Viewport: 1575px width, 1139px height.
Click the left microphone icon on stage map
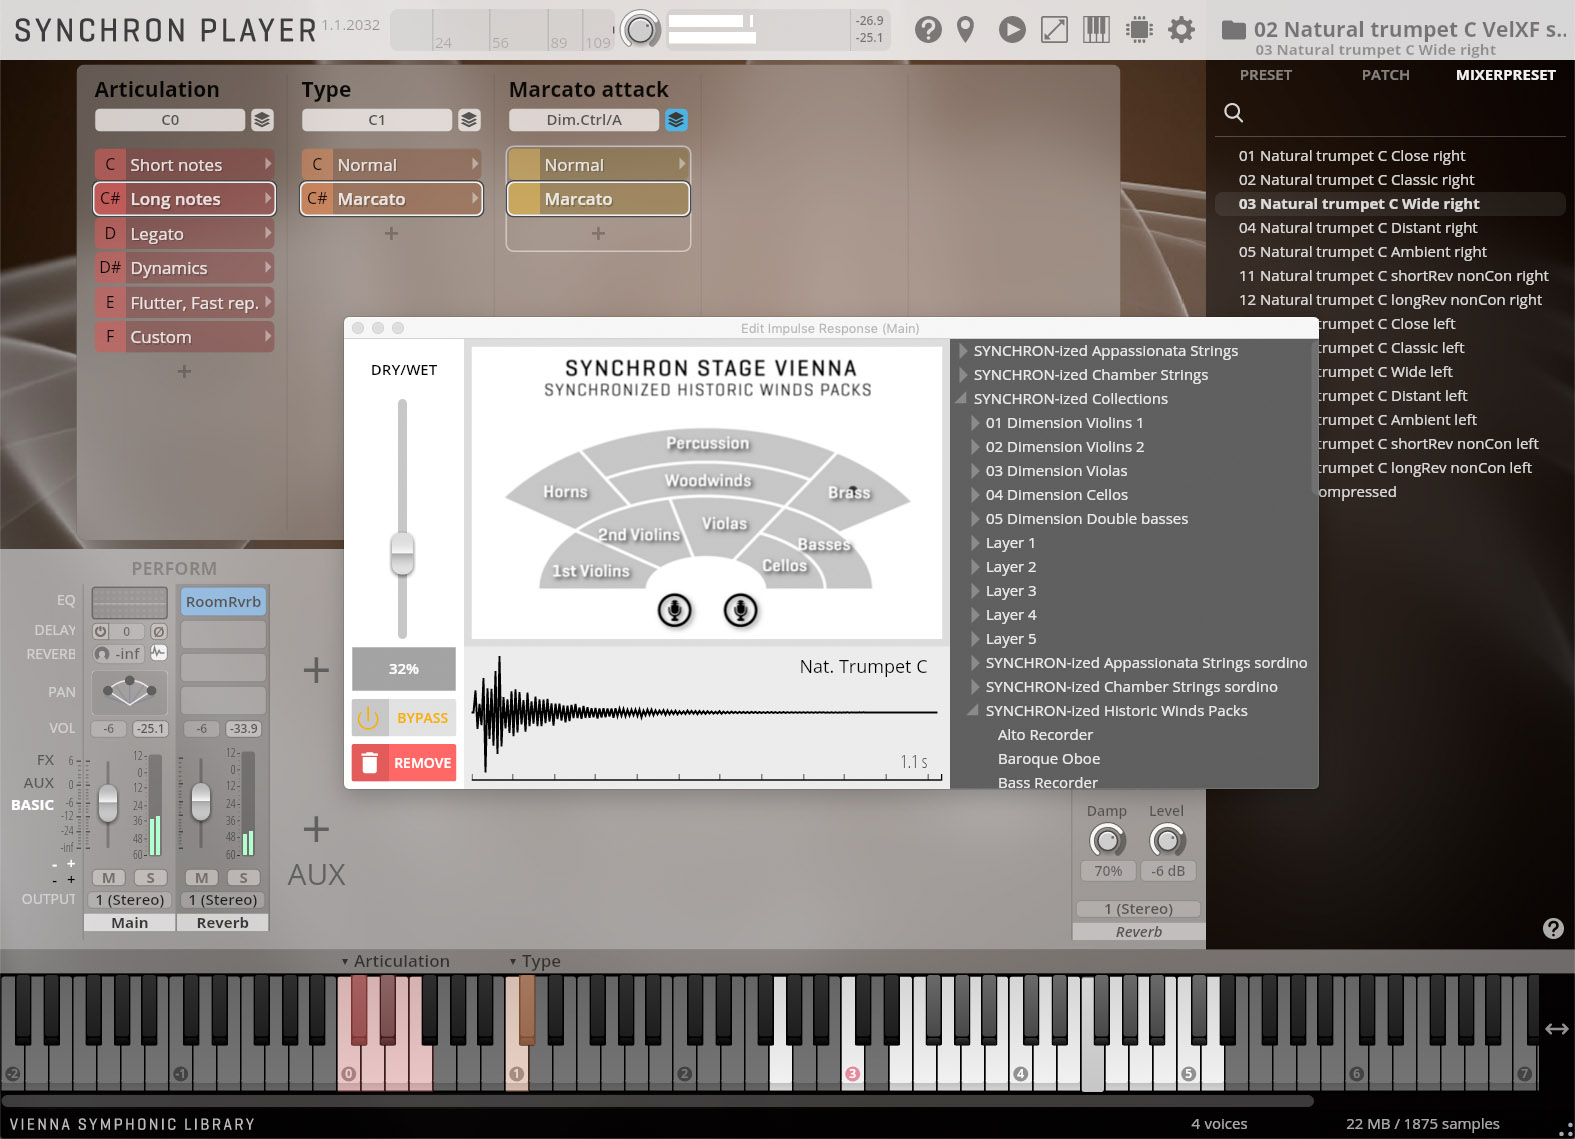pyautogui.click(x=675, y=609)
